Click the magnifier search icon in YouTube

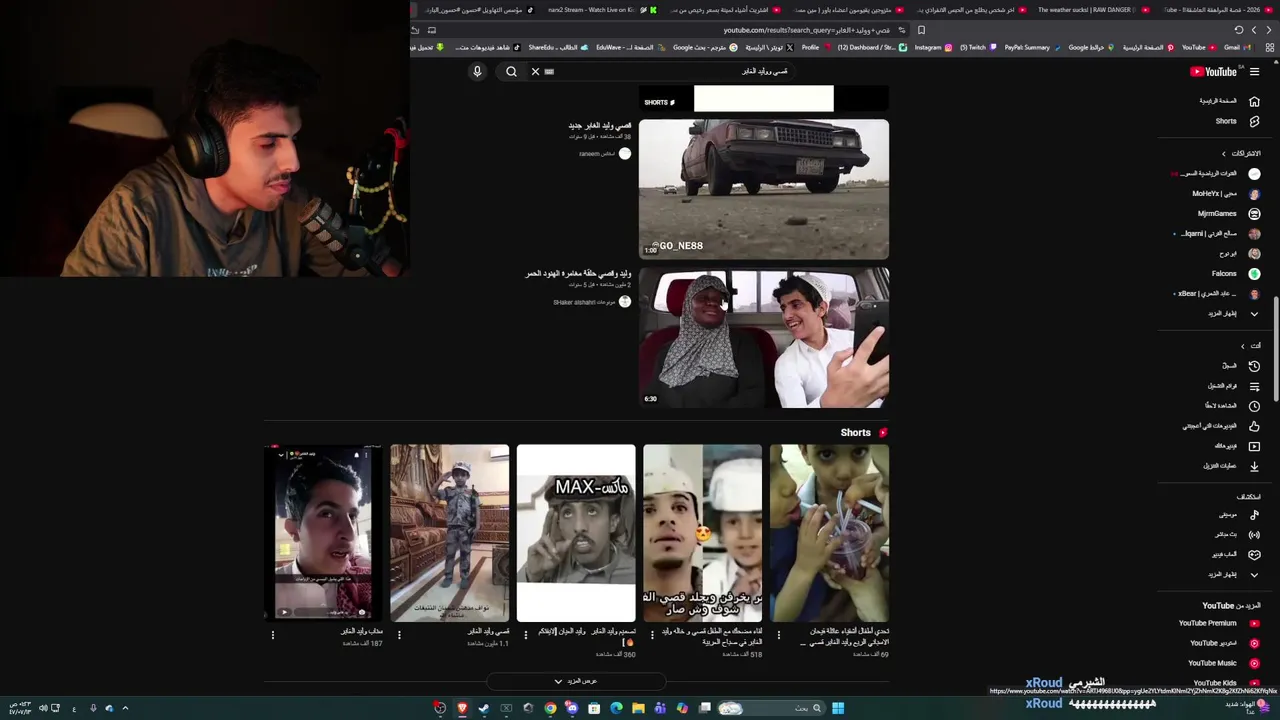511,71
